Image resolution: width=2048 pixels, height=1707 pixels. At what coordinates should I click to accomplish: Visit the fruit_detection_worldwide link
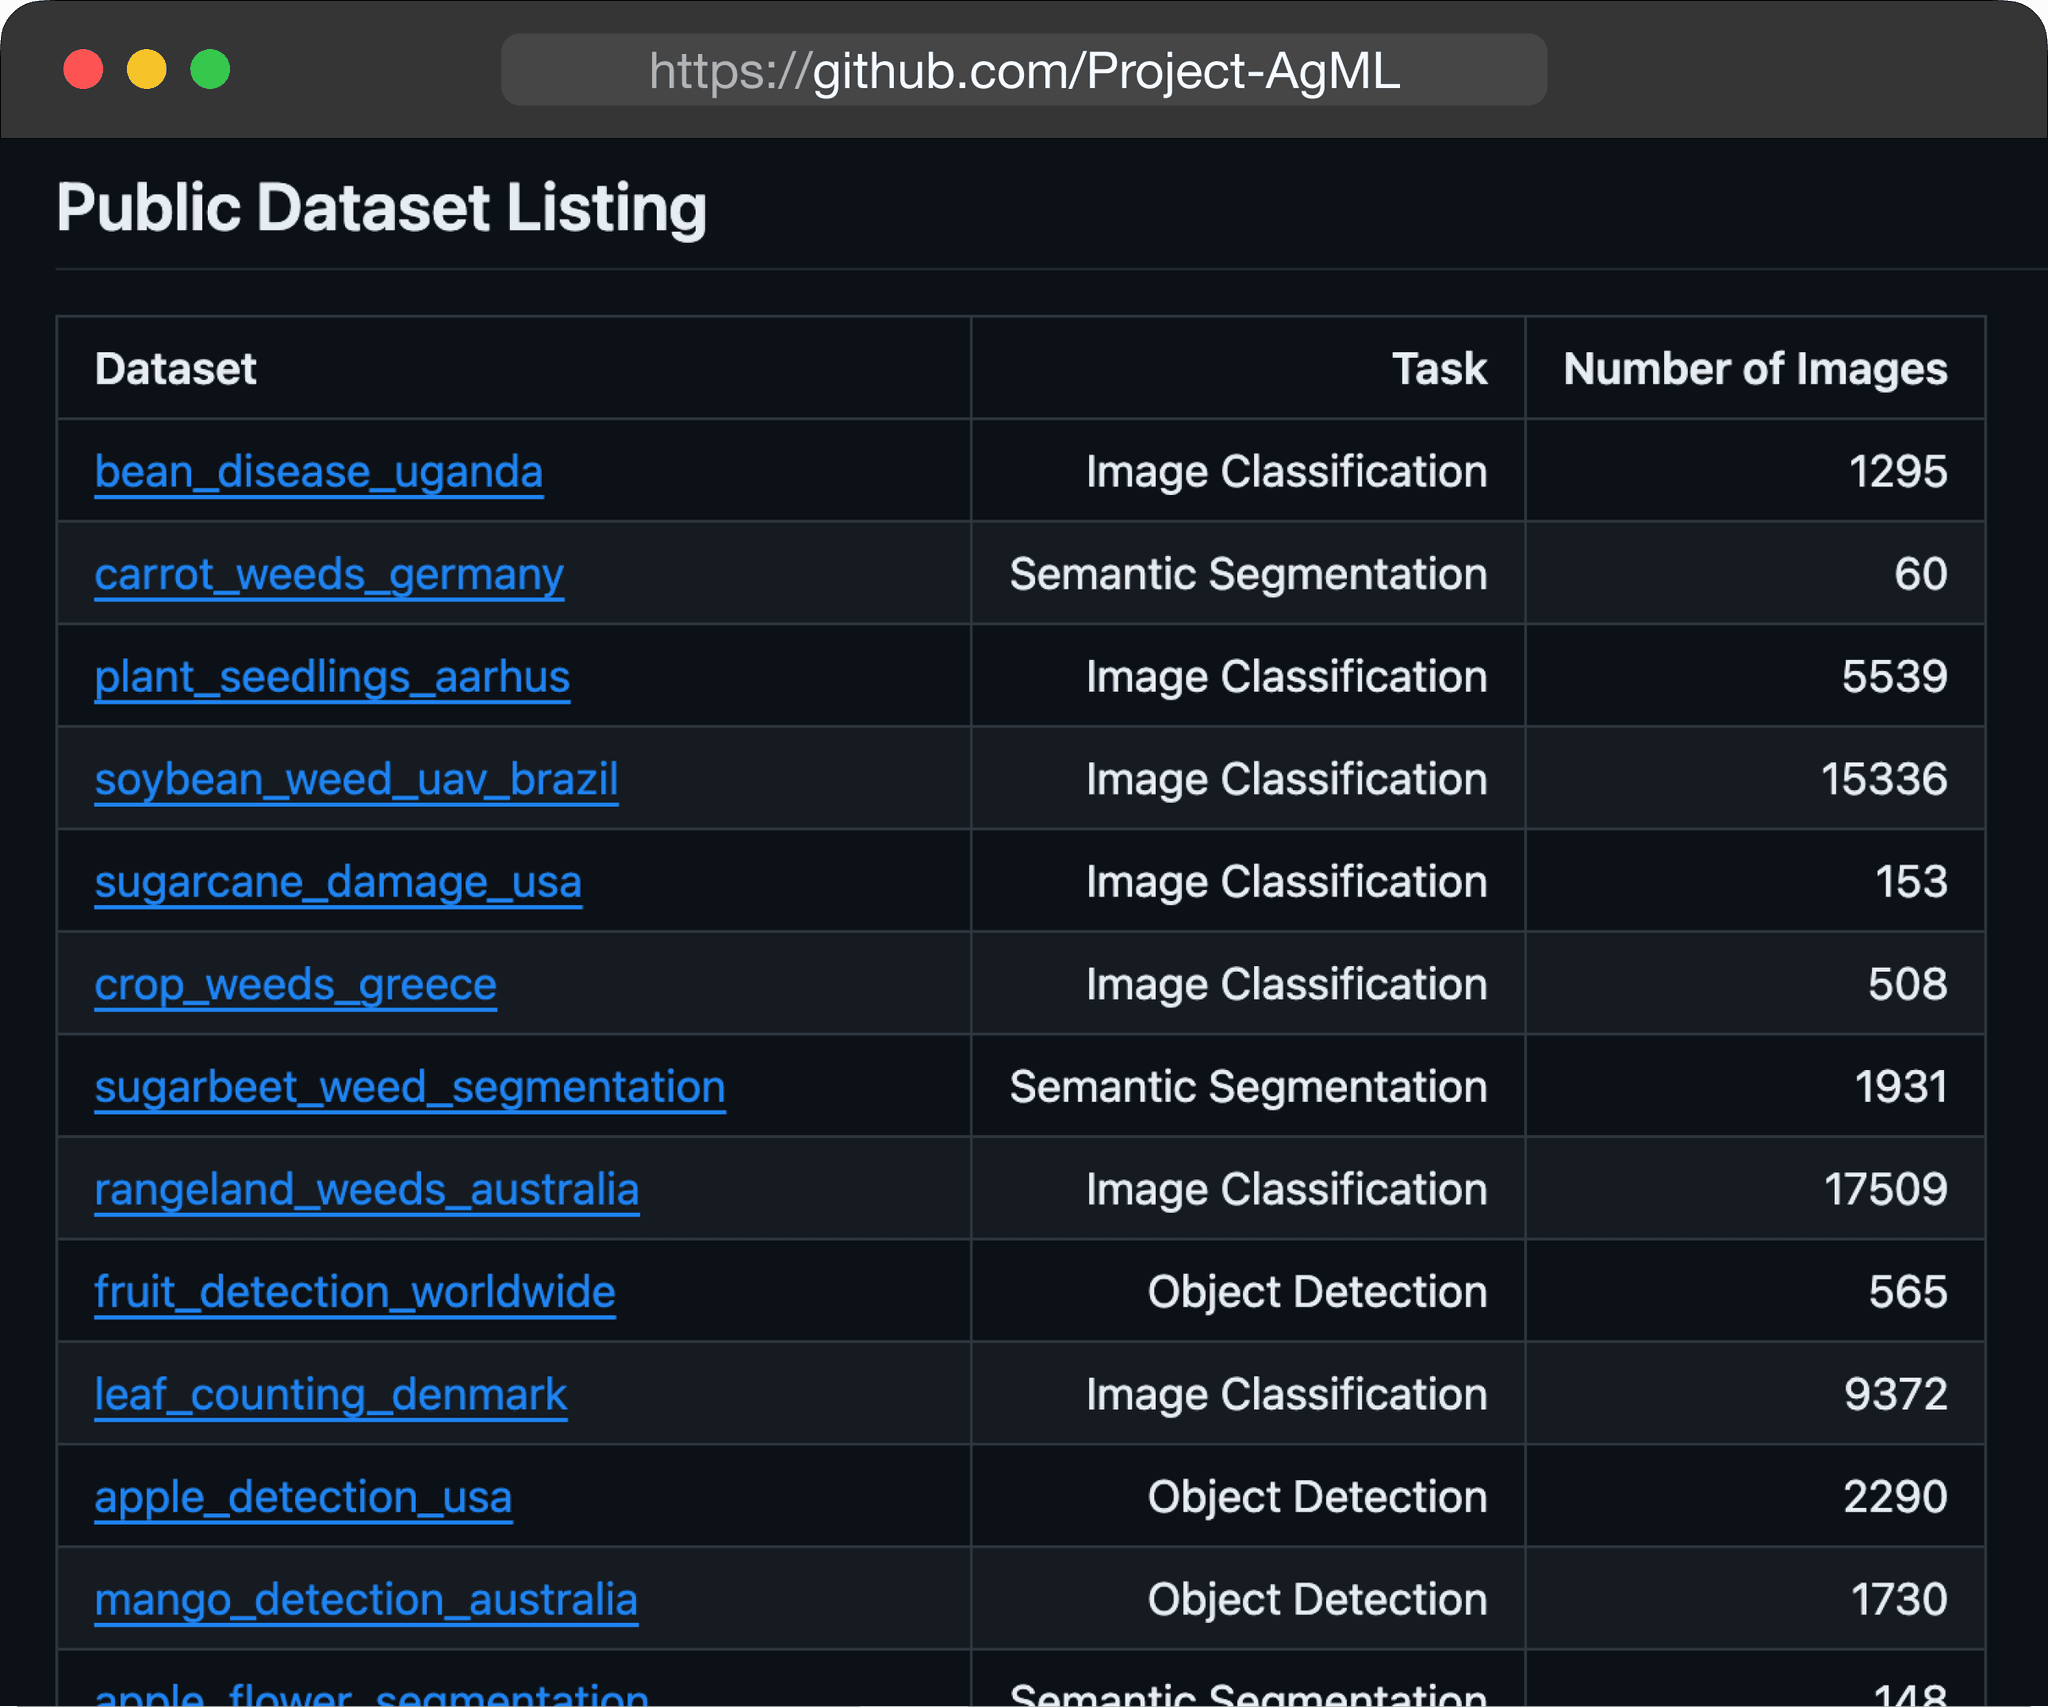click(x=354, y=1292)
